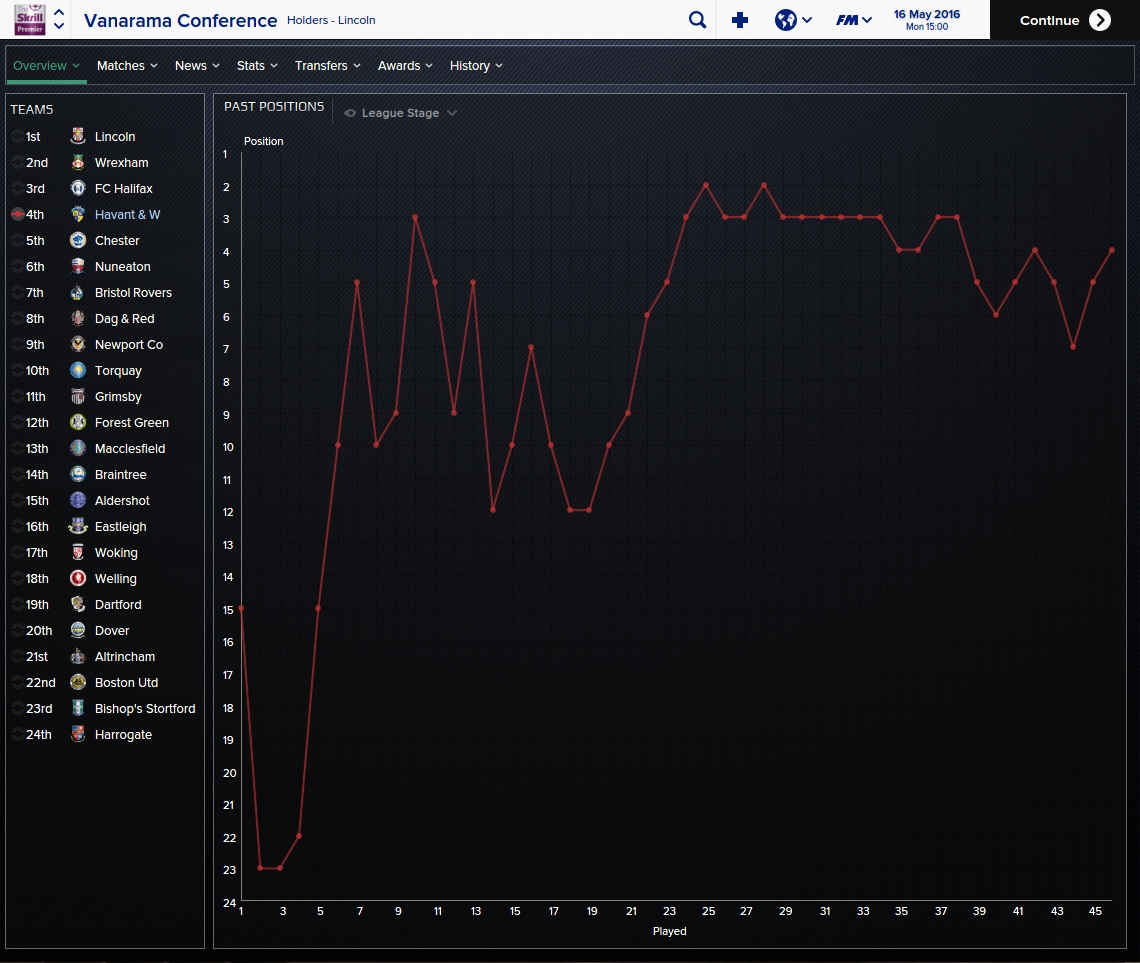Click the Havant & W club badge
1140x963 pixels.
click(x=78, y=214)
